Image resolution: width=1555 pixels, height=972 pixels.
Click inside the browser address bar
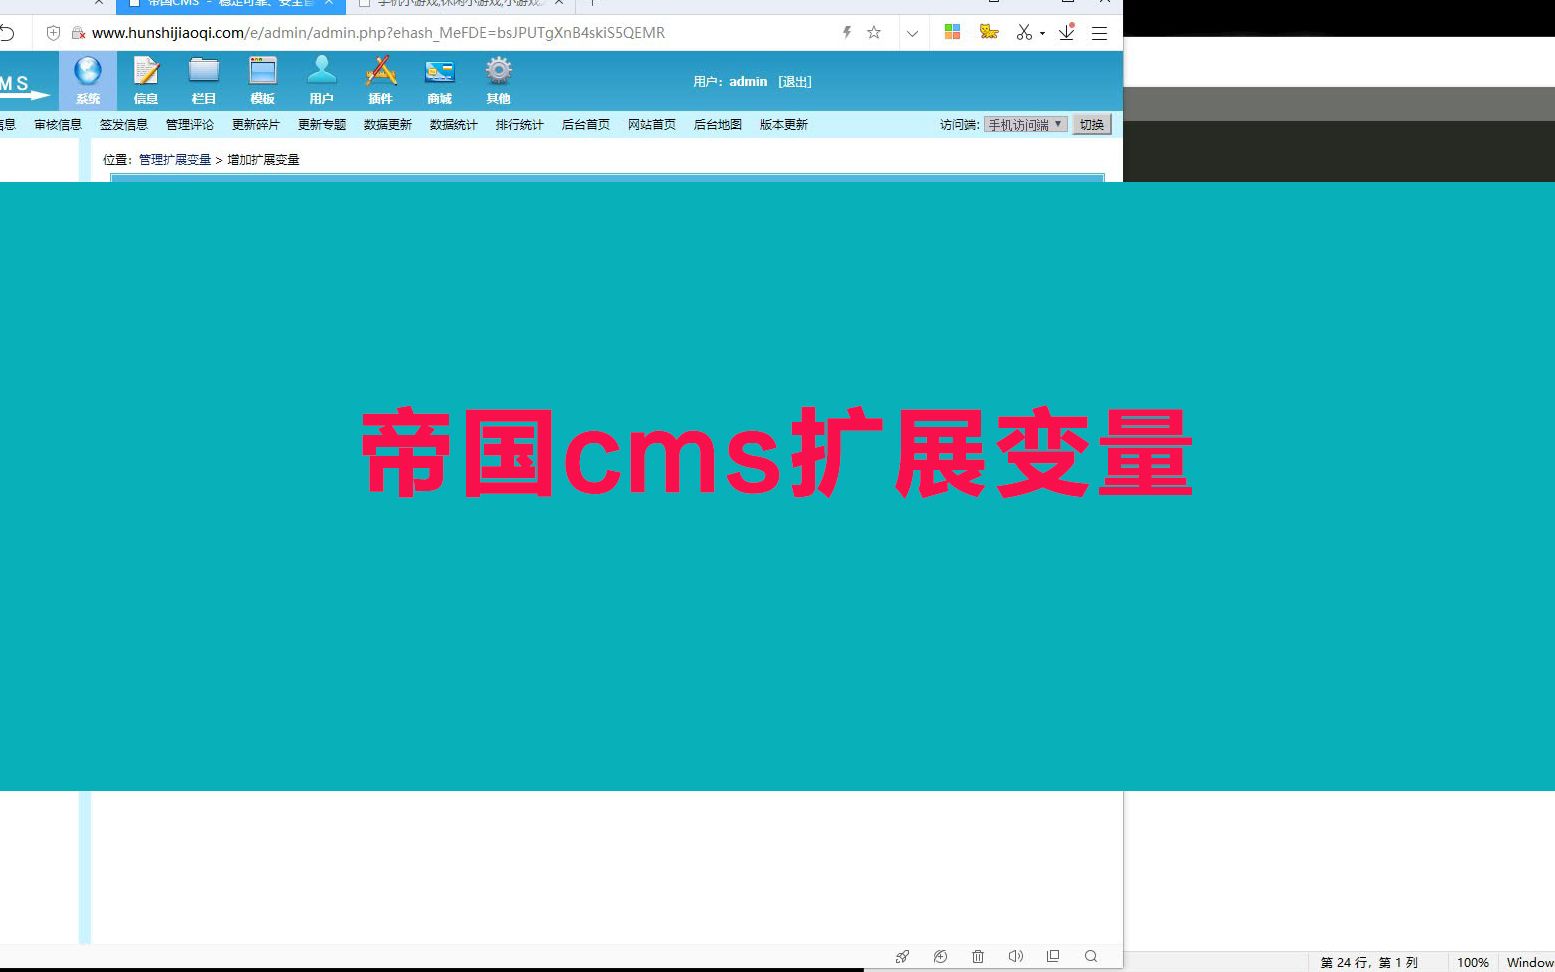(400, 32)
